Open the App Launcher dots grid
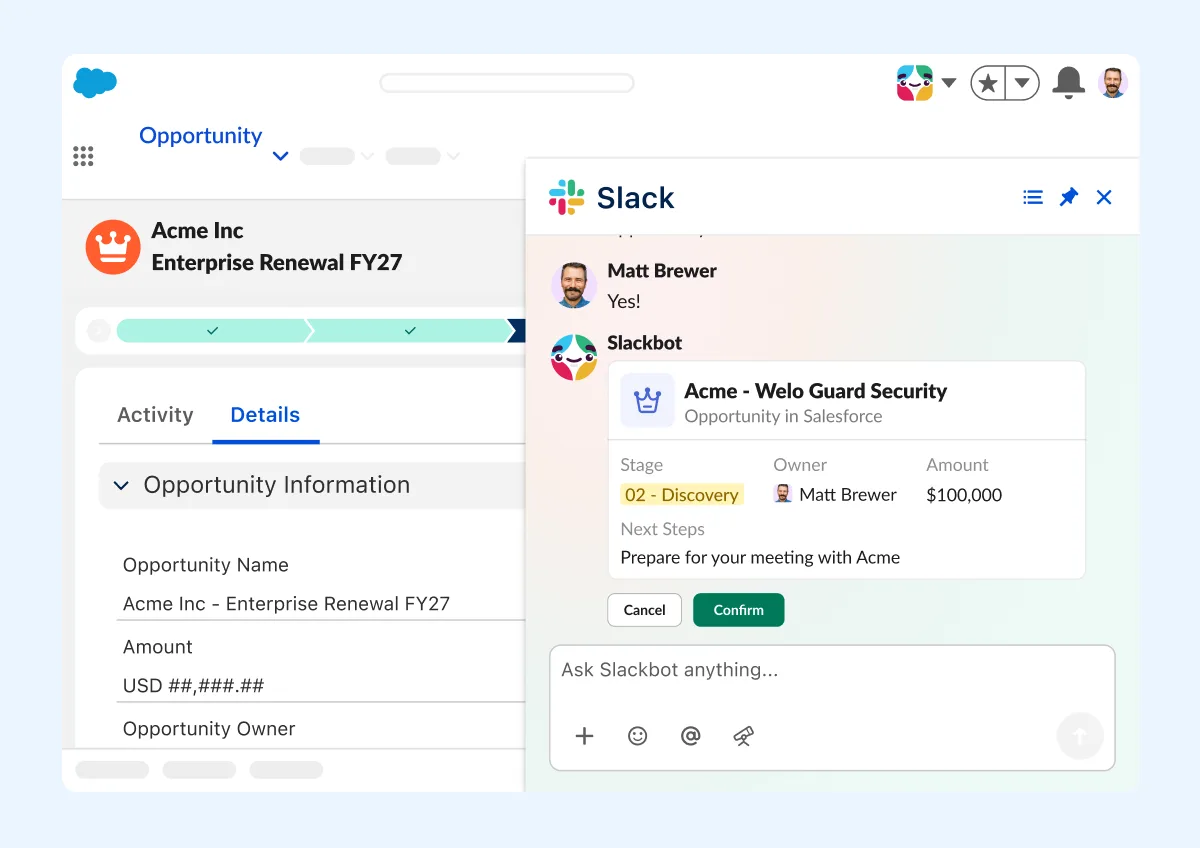This screenshot has width=1200, height=848. (84, 156)
